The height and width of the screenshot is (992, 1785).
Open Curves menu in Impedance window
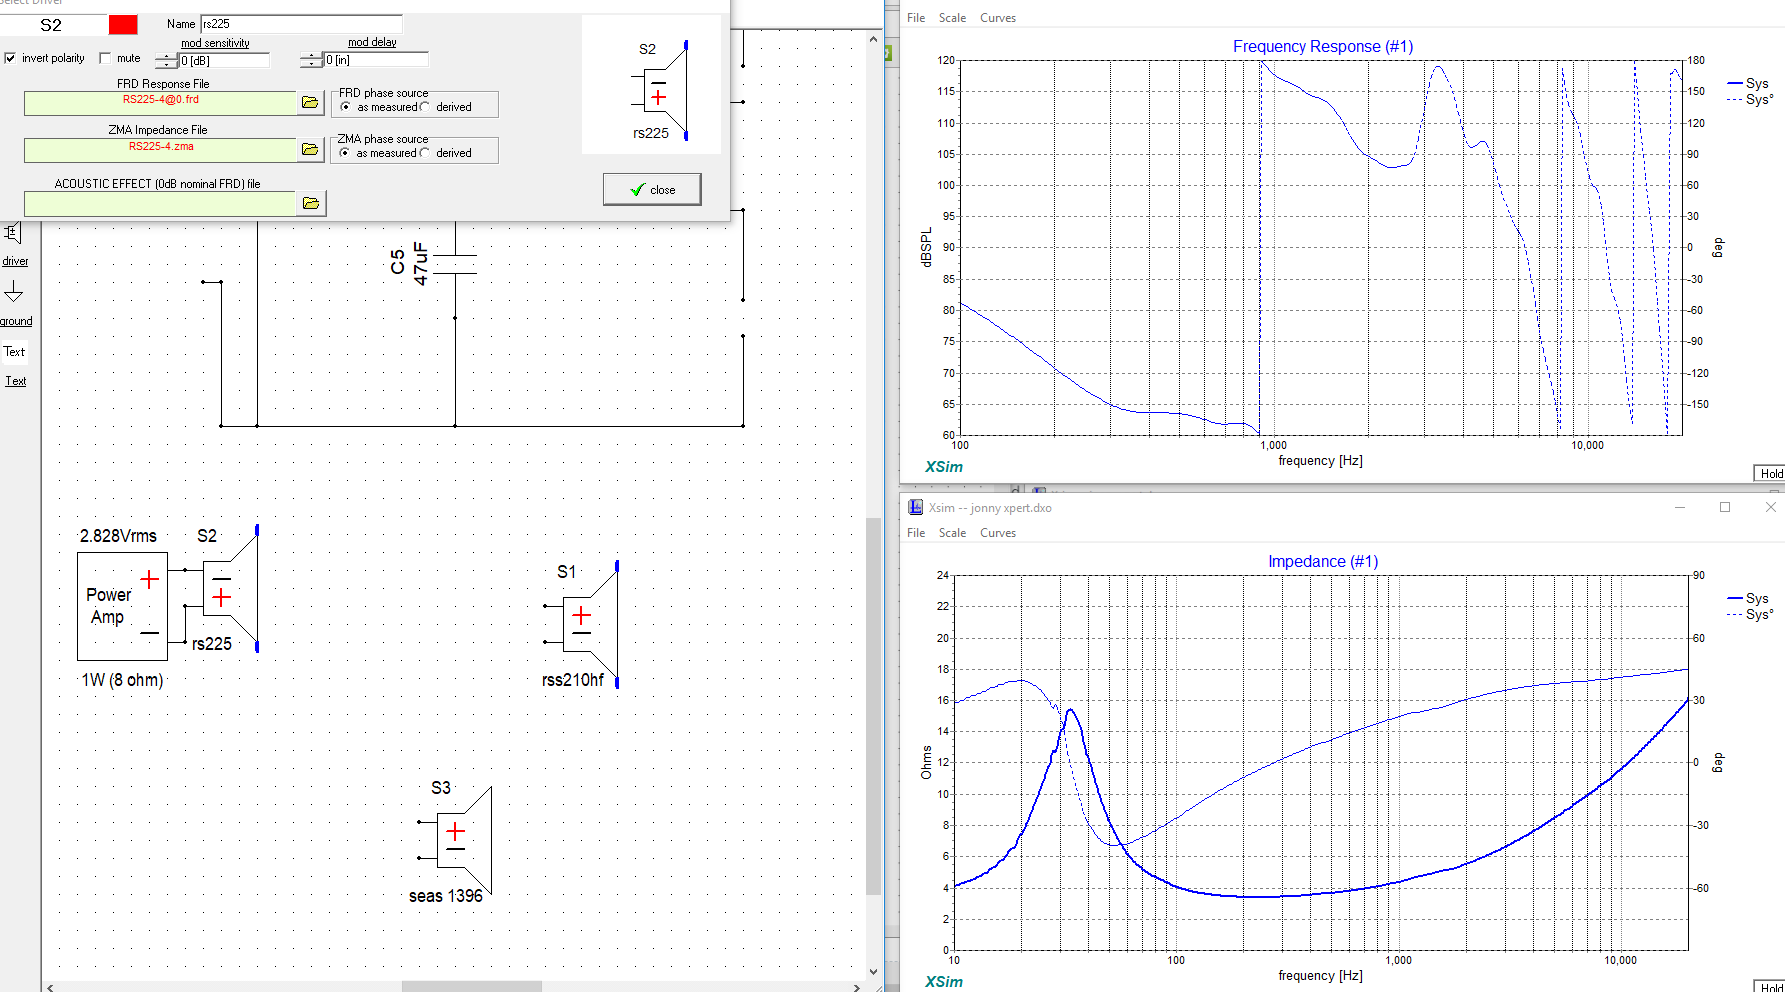coord(998,533)
